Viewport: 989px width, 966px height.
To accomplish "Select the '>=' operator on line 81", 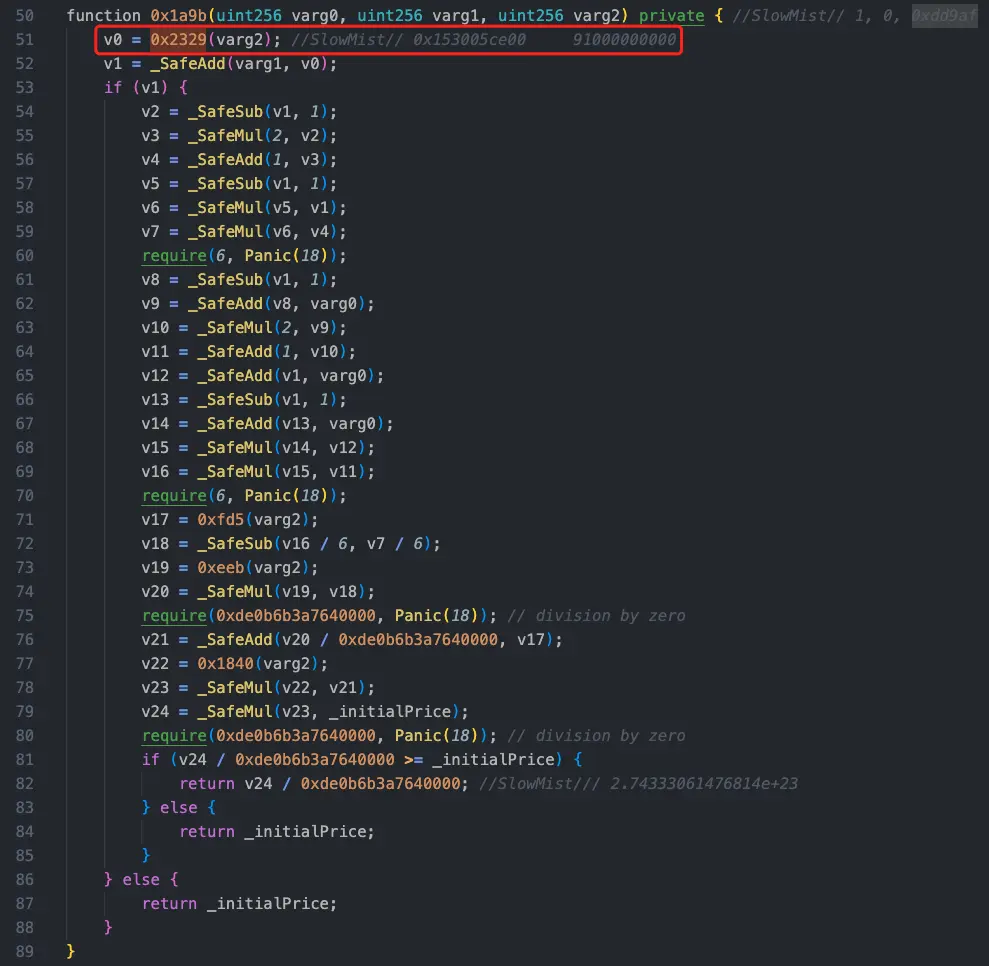I will 413,759.
